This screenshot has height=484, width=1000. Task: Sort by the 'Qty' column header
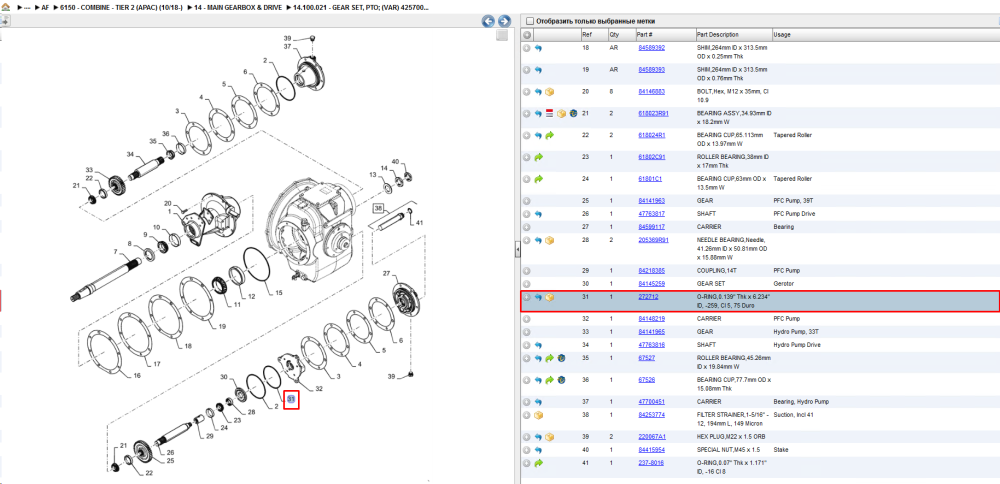coord(614,34)
